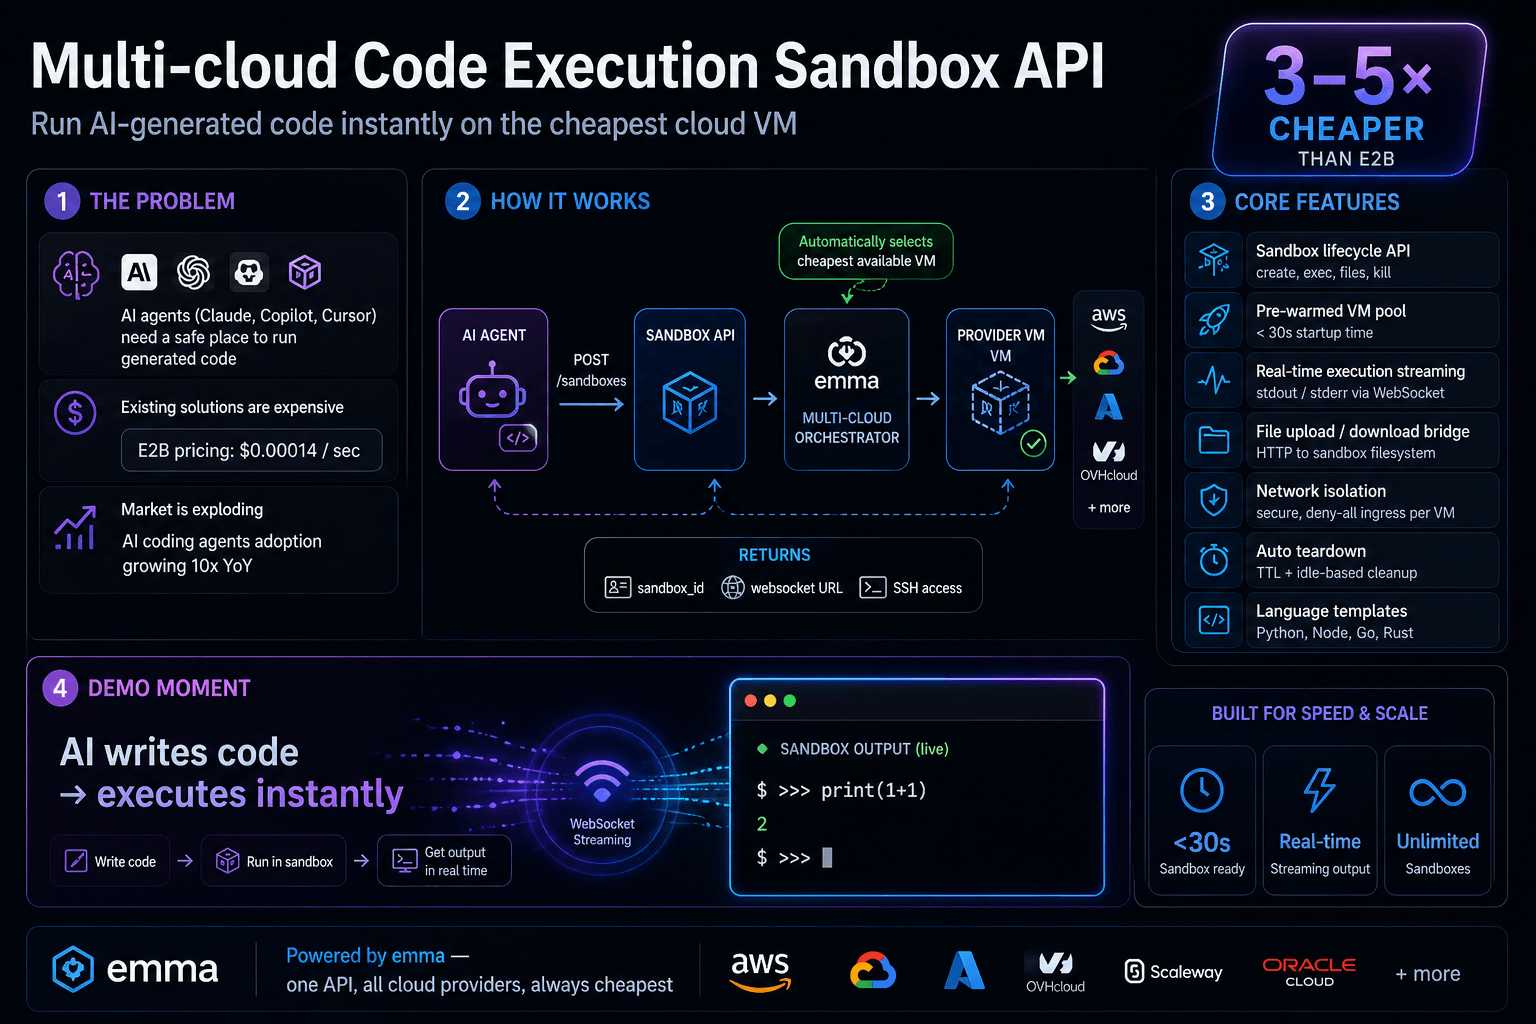
Task: Click the Real-time execution streaming pulse icon
Action: click(1214, 380)
